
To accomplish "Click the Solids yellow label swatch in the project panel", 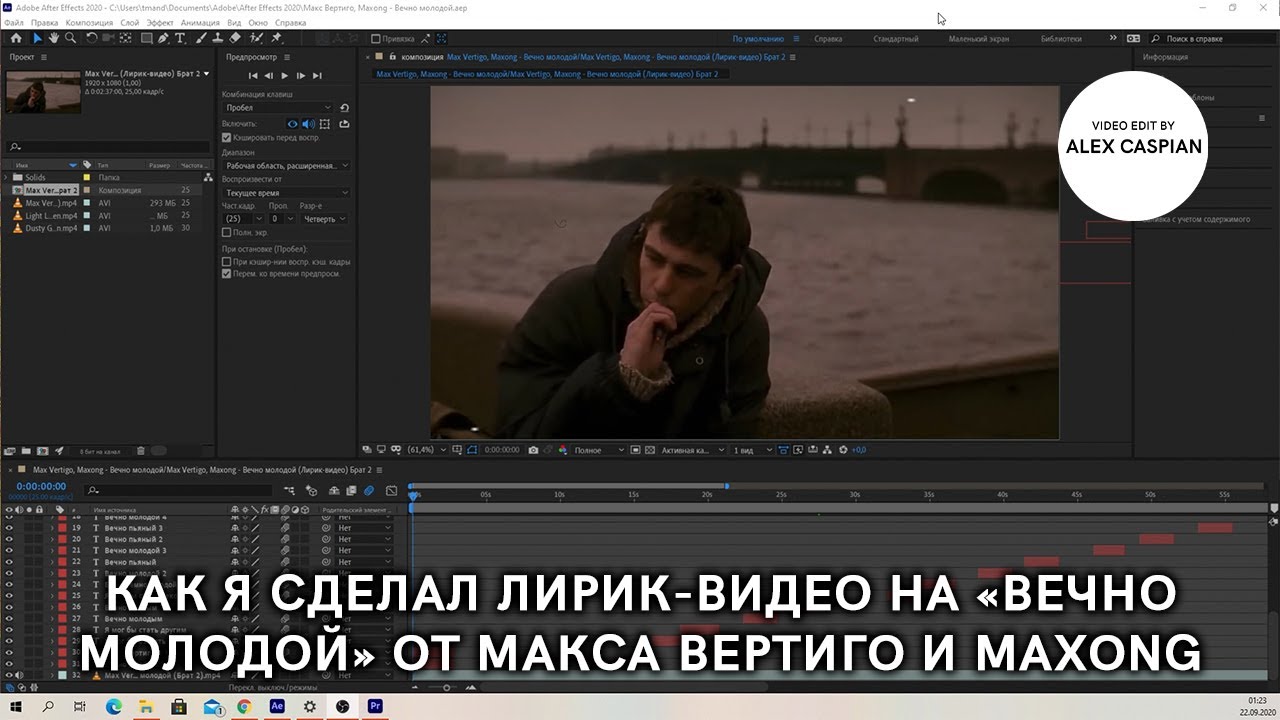I will [x=87, y=177].
